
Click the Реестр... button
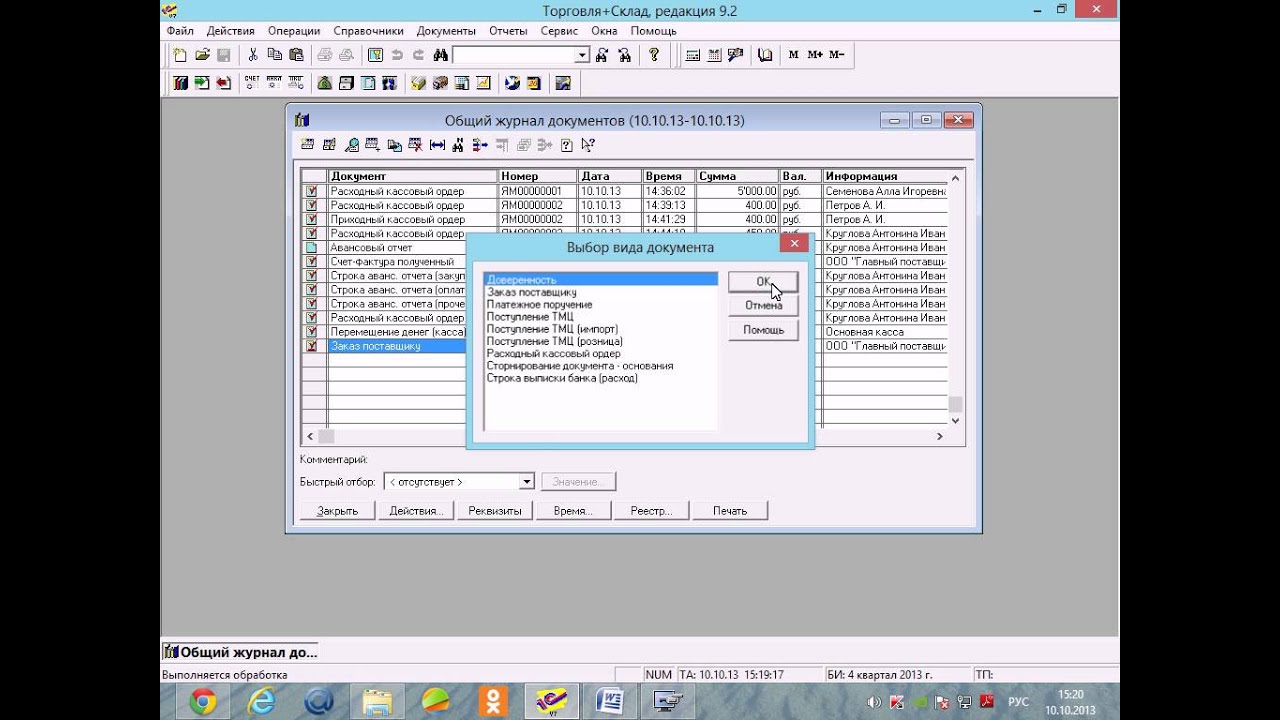651,511
